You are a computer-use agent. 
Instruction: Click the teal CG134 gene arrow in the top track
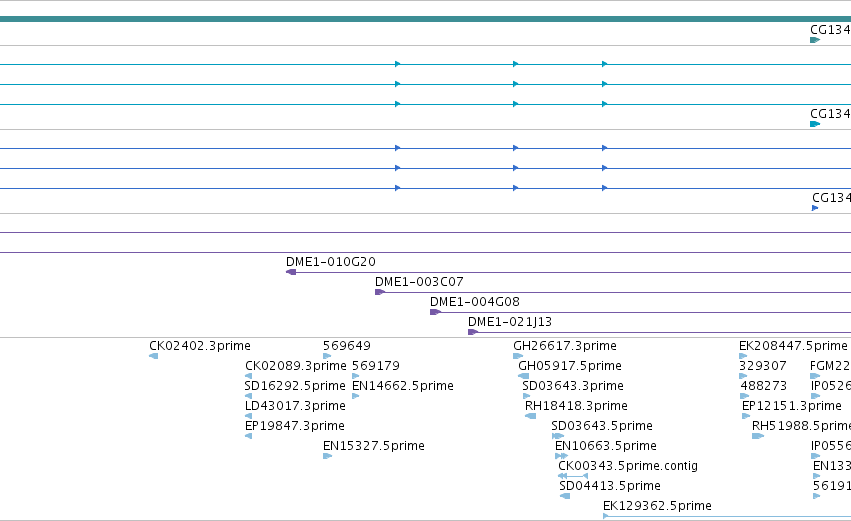coord(815,40)
